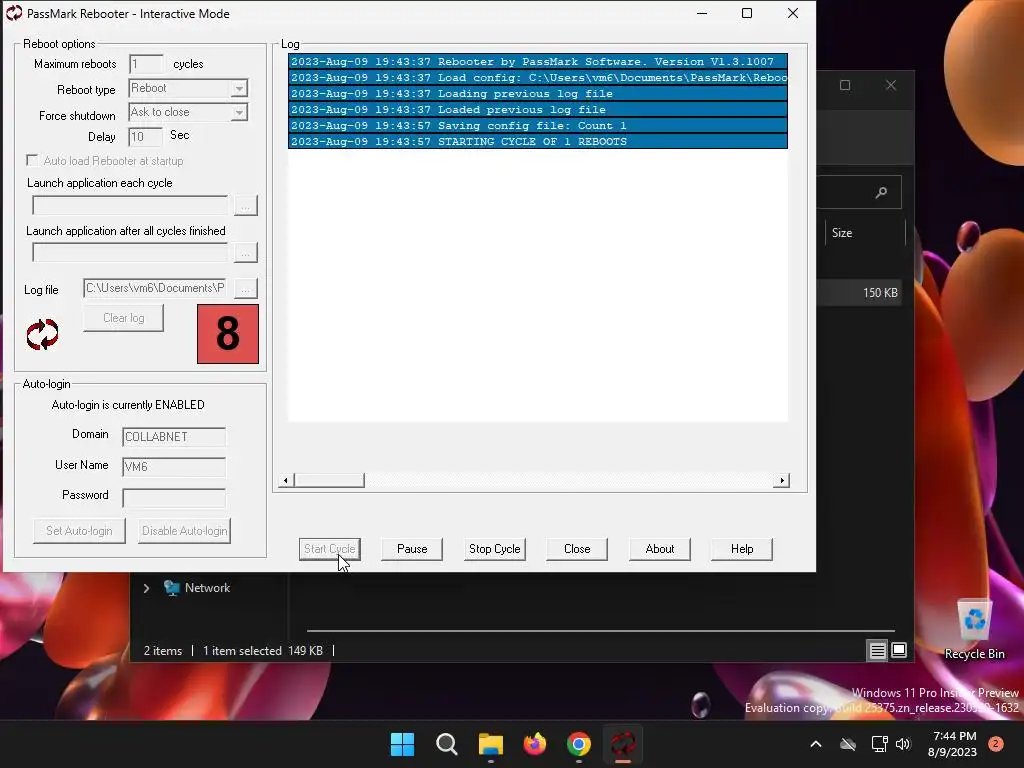Click the Disable Auto-login button
The width and height of the screenshot is (1024, 768).
click(x=185, y=531)
